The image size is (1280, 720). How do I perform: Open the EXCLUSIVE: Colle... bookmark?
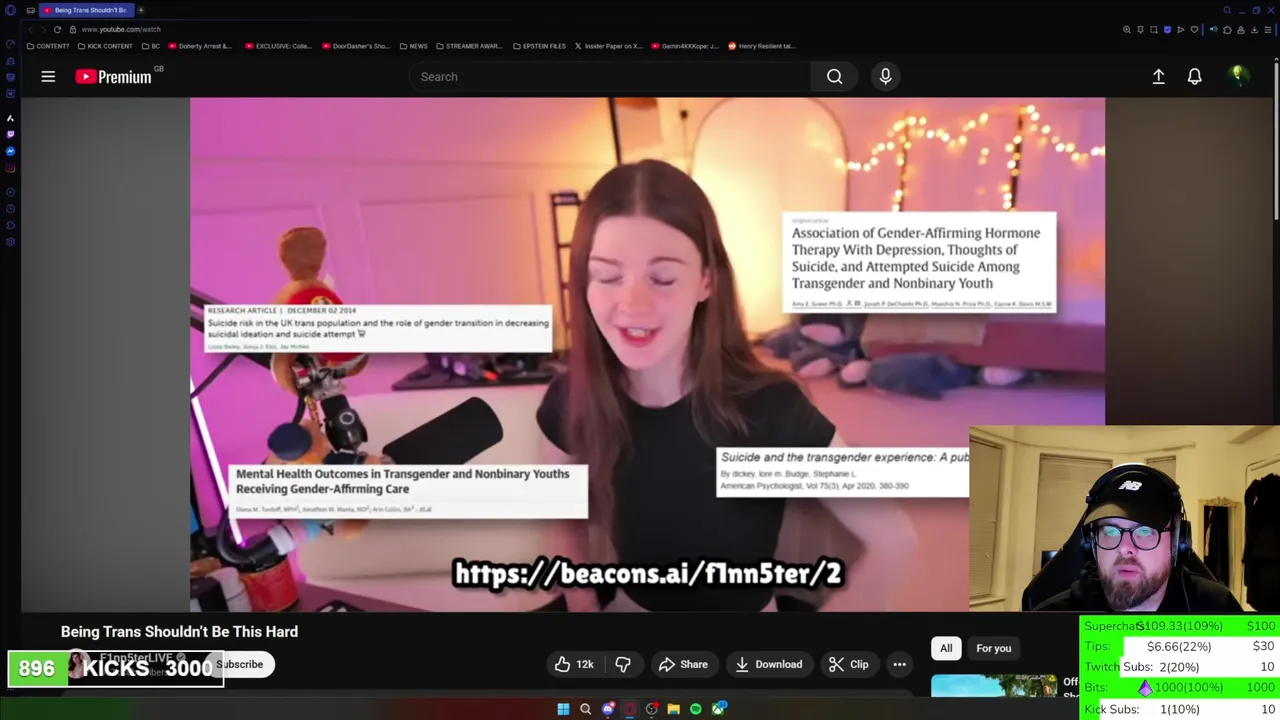pos(278,46)
